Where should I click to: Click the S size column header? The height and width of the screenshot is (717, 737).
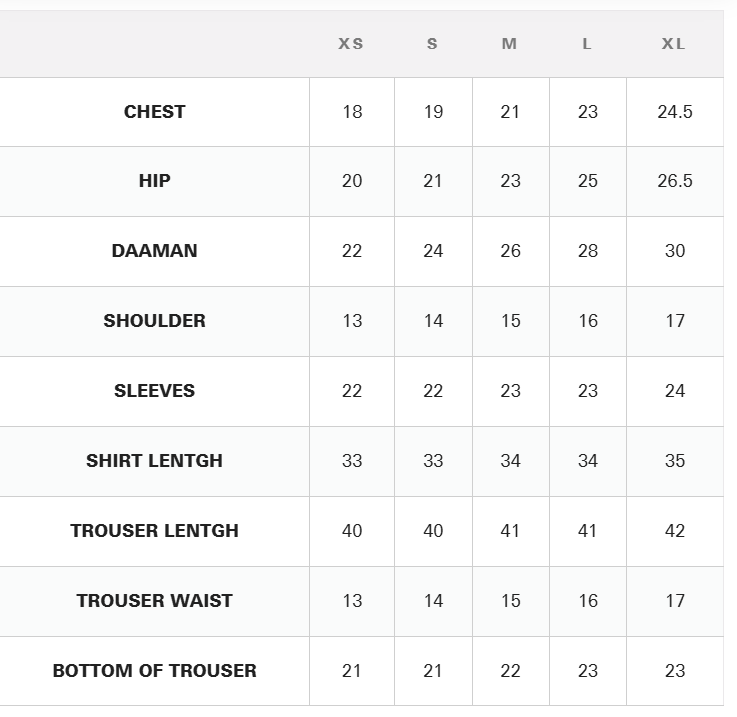point(432,44)
